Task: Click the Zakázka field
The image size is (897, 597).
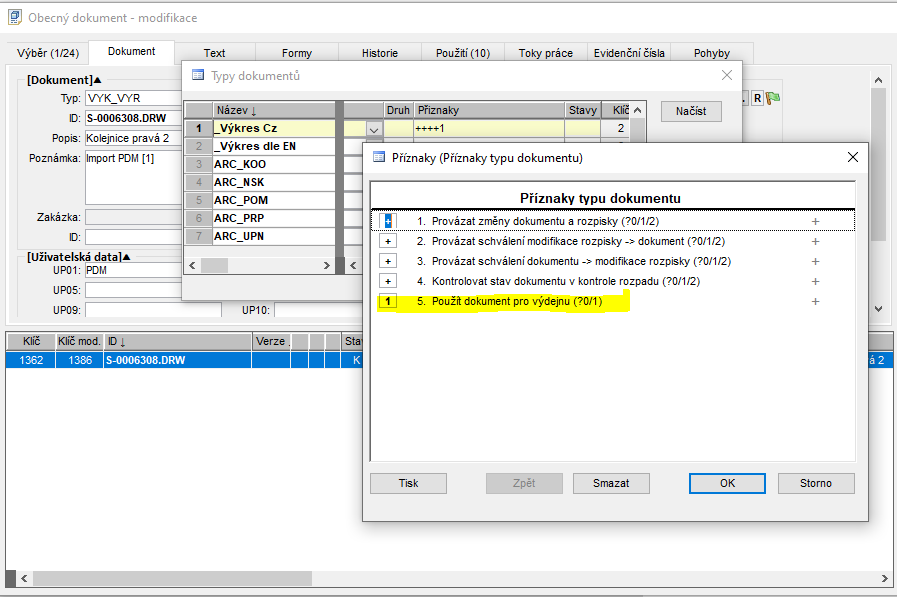Action: pyautogui.click(x=134, y=217)
